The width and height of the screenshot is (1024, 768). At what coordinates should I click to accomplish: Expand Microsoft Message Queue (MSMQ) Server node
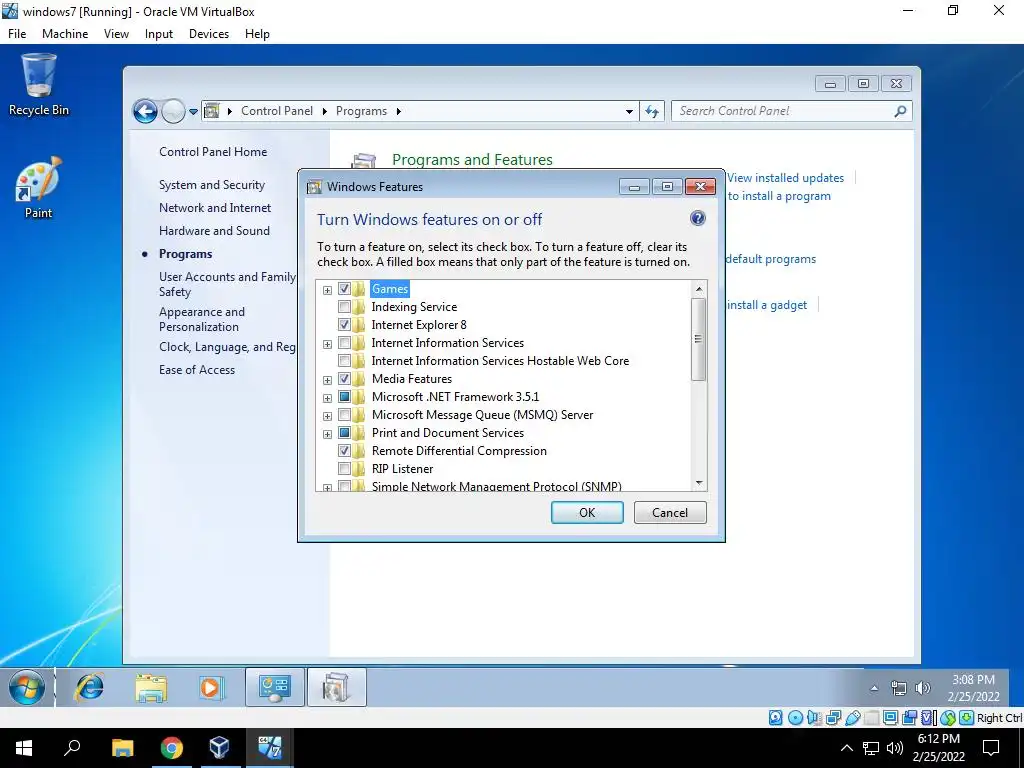coord(327,416)
